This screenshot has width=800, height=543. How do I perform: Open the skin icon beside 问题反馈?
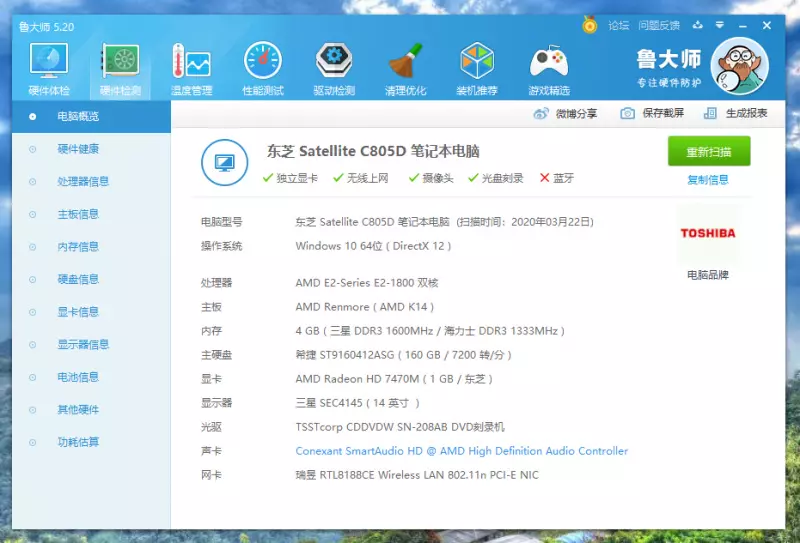coord(697,25)
